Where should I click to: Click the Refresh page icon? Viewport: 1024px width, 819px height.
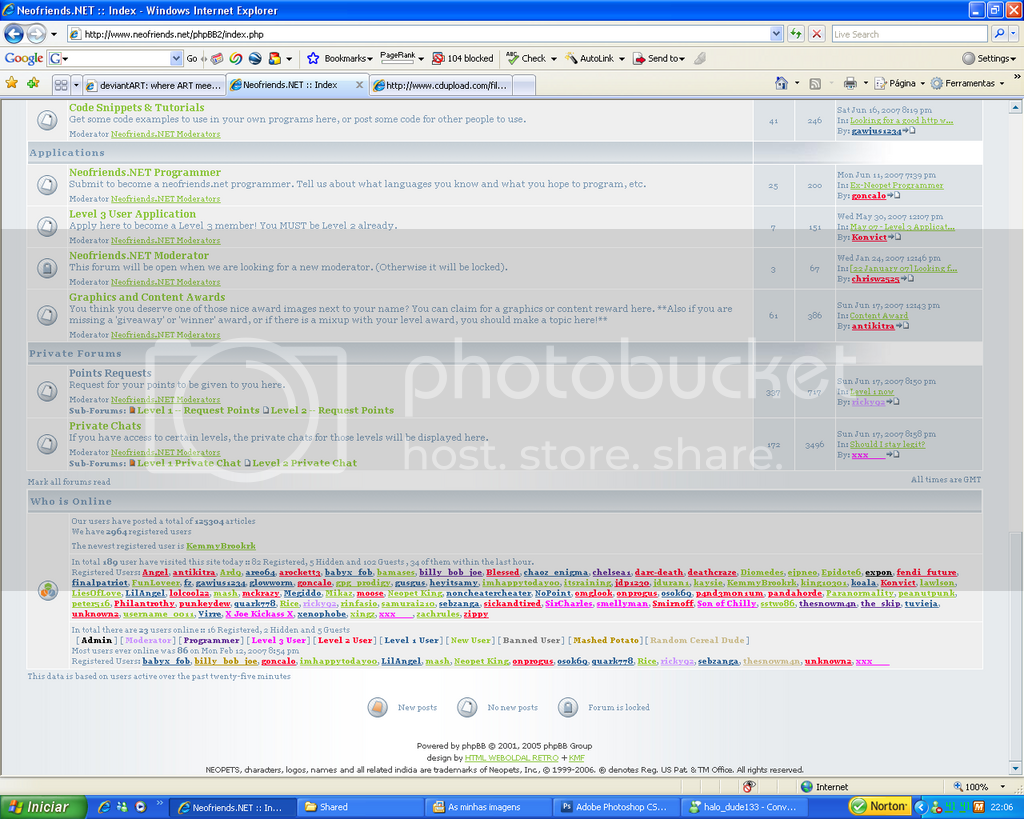coord(796,34)
